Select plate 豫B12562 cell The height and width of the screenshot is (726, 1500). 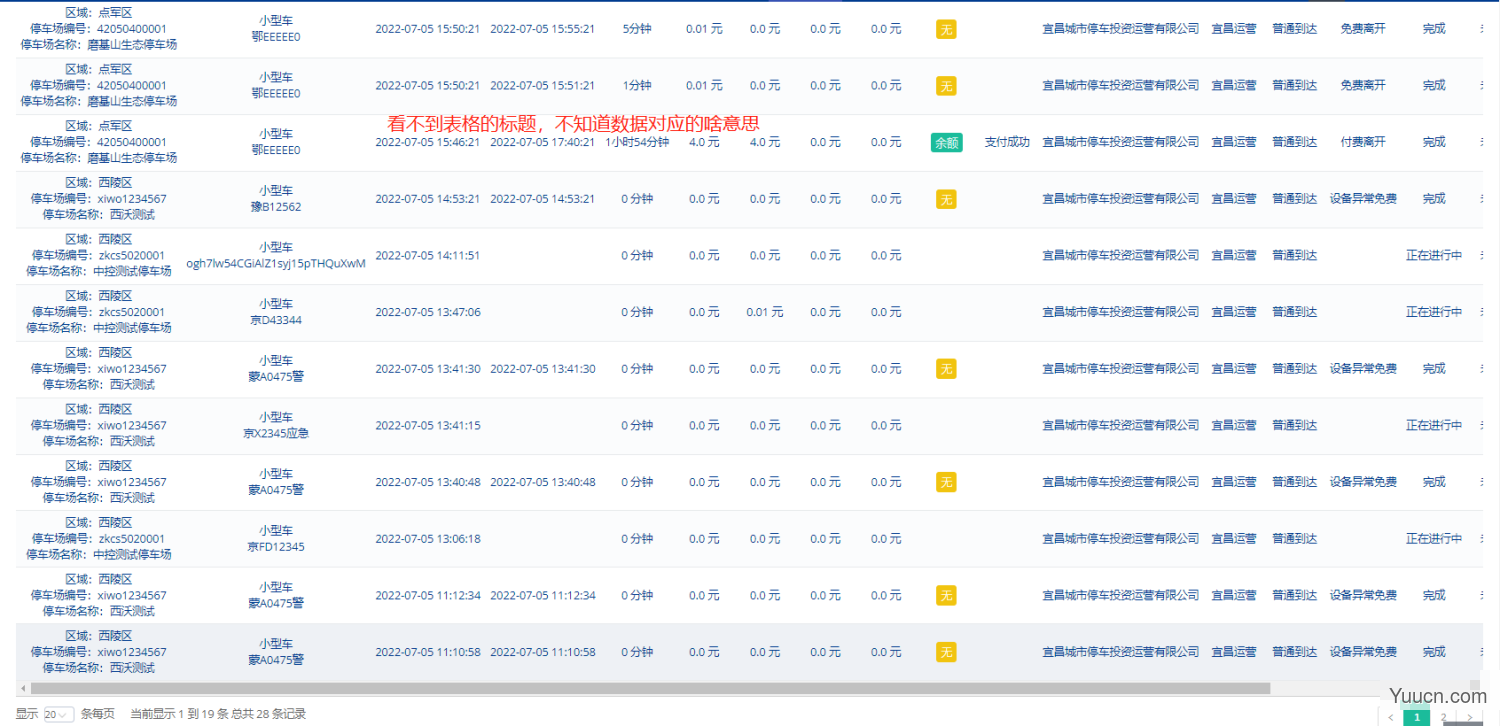[276, 207]
